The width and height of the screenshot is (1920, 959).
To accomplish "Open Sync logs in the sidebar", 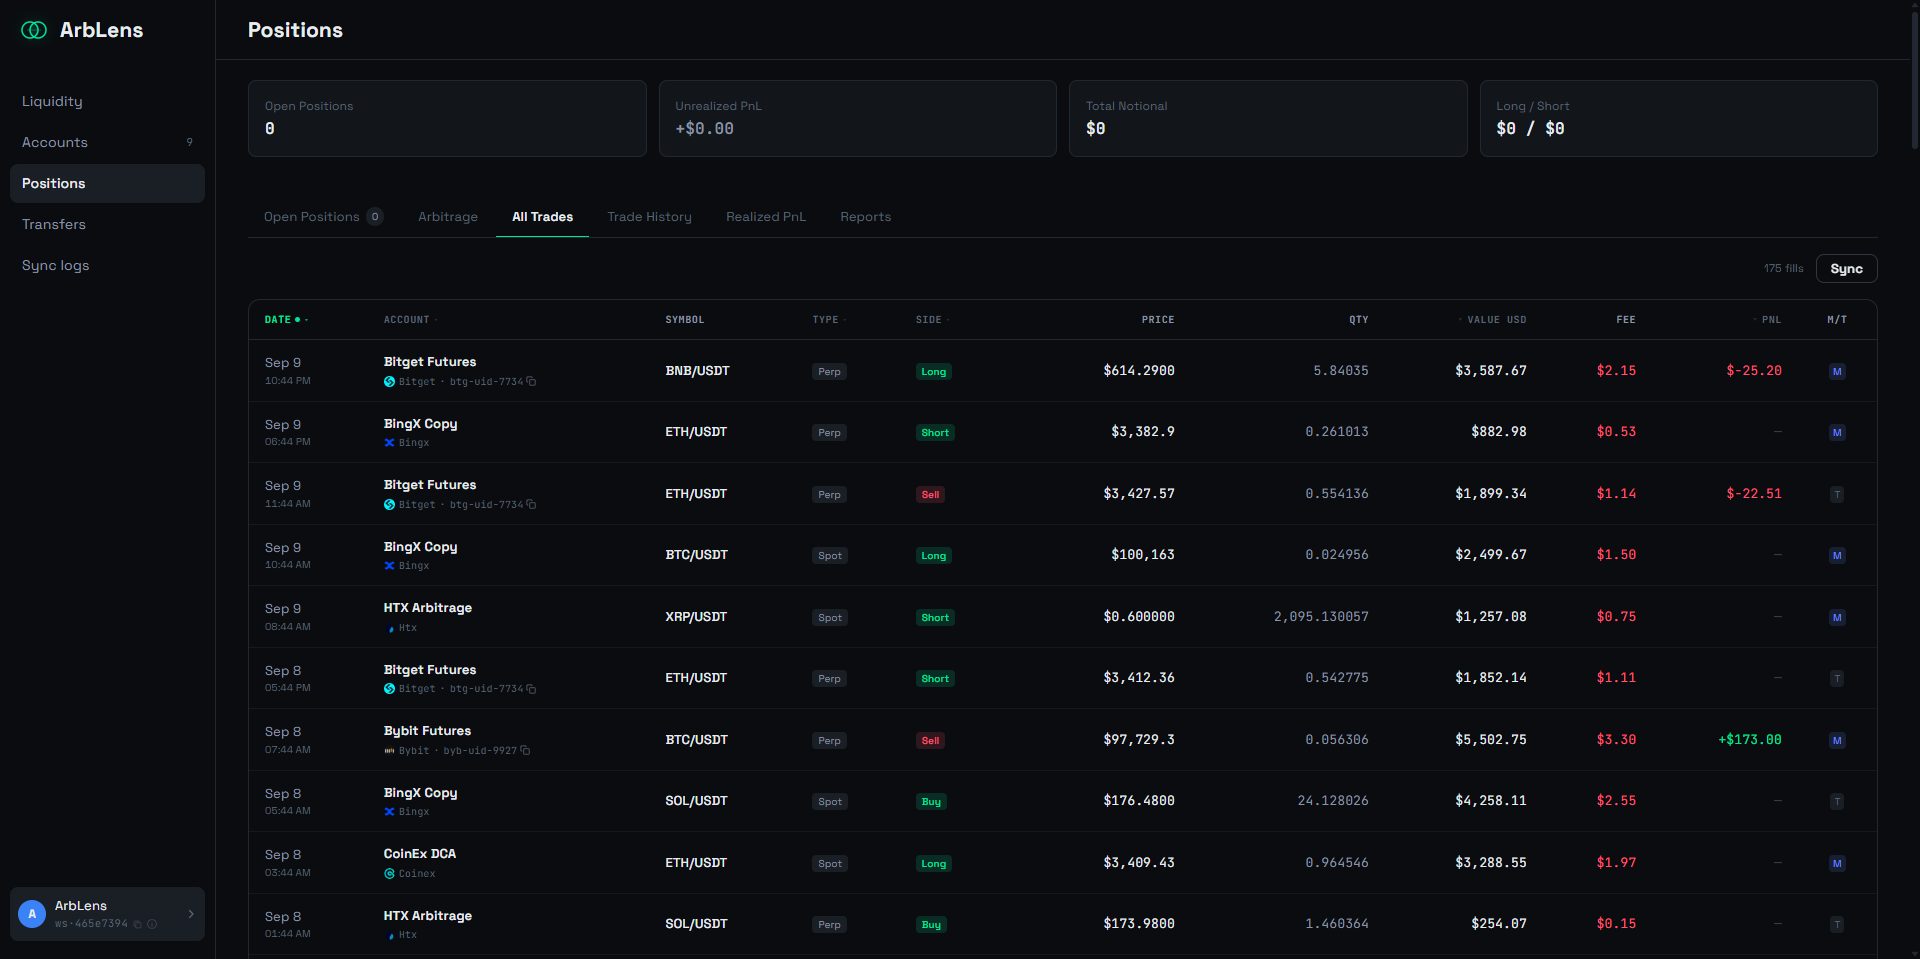I will click(x=107, y=265).
